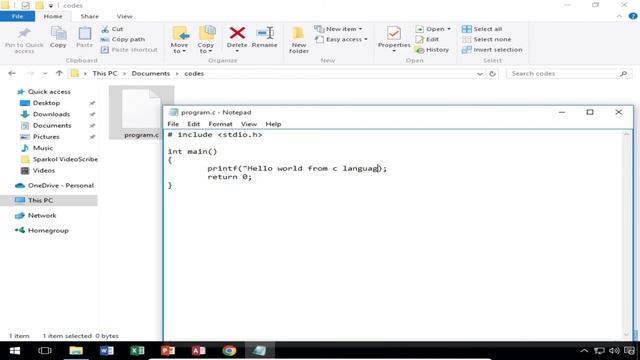Open Task View on the taskbar
This screenshot has height=360, width=640.
45,351
